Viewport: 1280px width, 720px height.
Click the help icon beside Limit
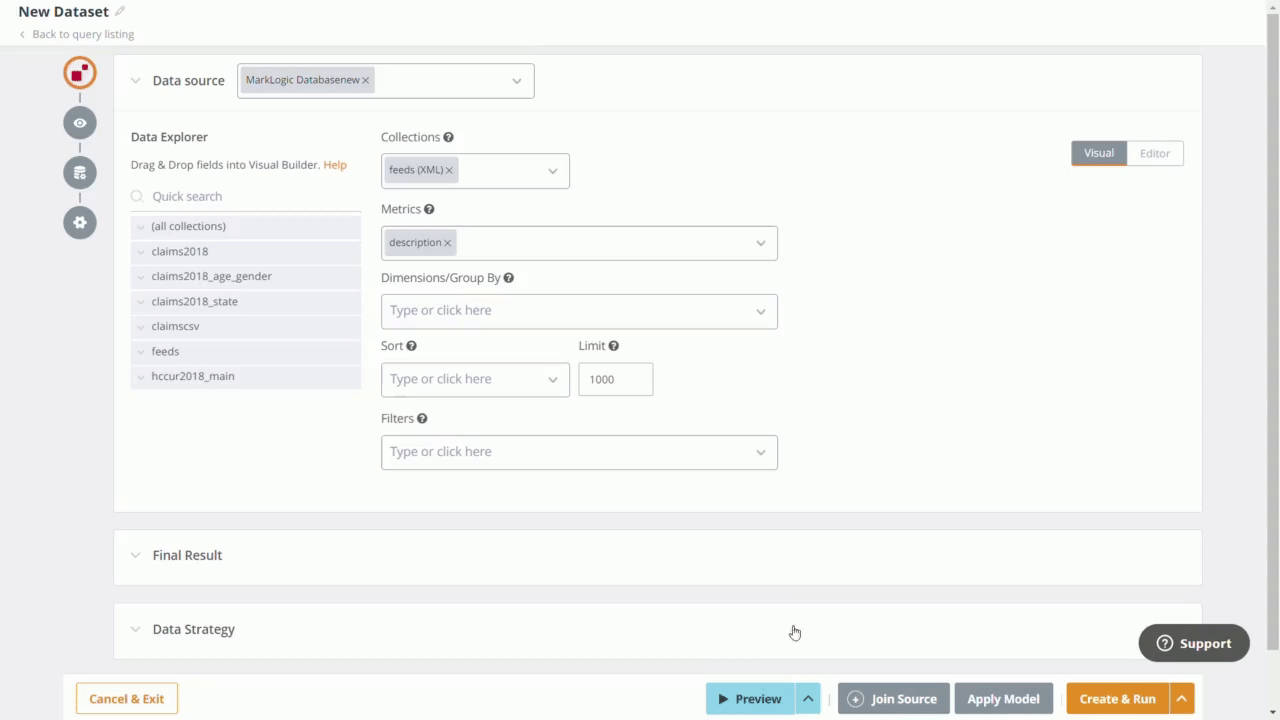(613, 346)
